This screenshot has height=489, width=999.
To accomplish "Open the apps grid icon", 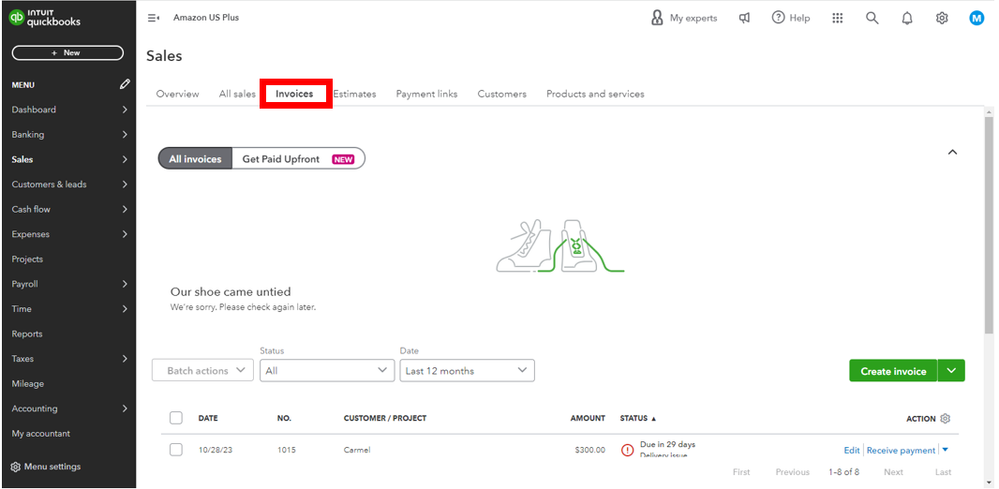I will tap(838, 18).
